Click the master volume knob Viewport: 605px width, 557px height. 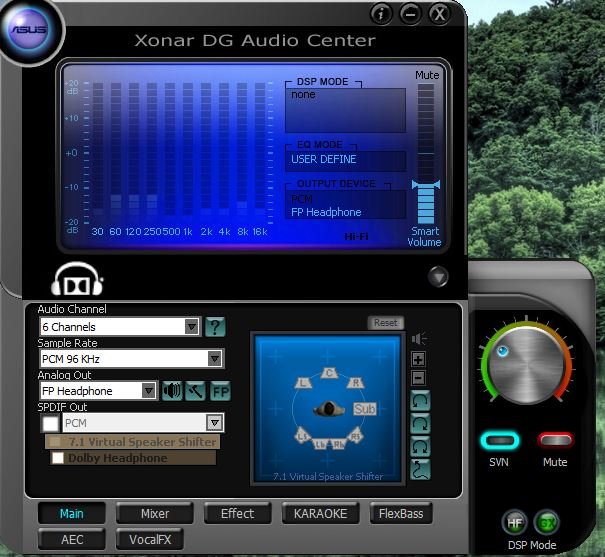click(527, 365)
